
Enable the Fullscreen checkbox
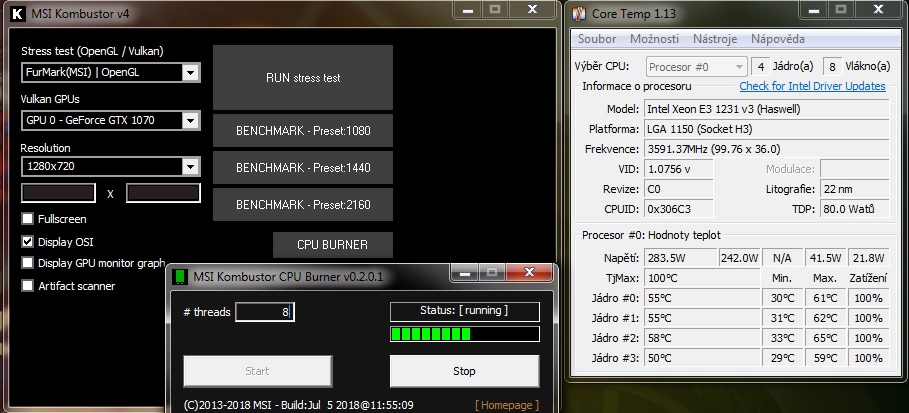[x=28, y=219]
